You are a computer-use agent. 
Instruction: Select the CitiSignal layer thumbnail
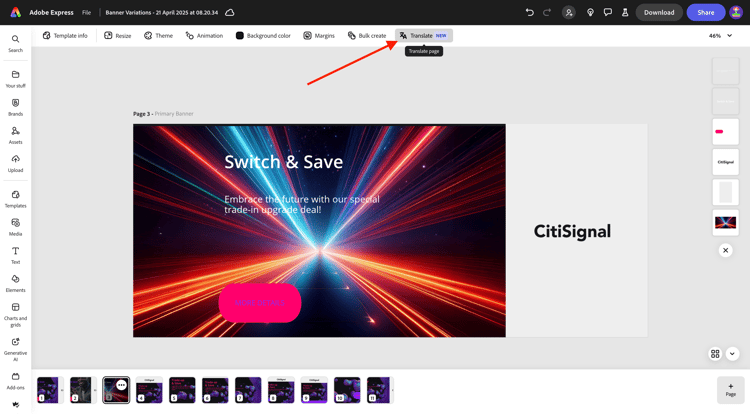tap(726, 162)
